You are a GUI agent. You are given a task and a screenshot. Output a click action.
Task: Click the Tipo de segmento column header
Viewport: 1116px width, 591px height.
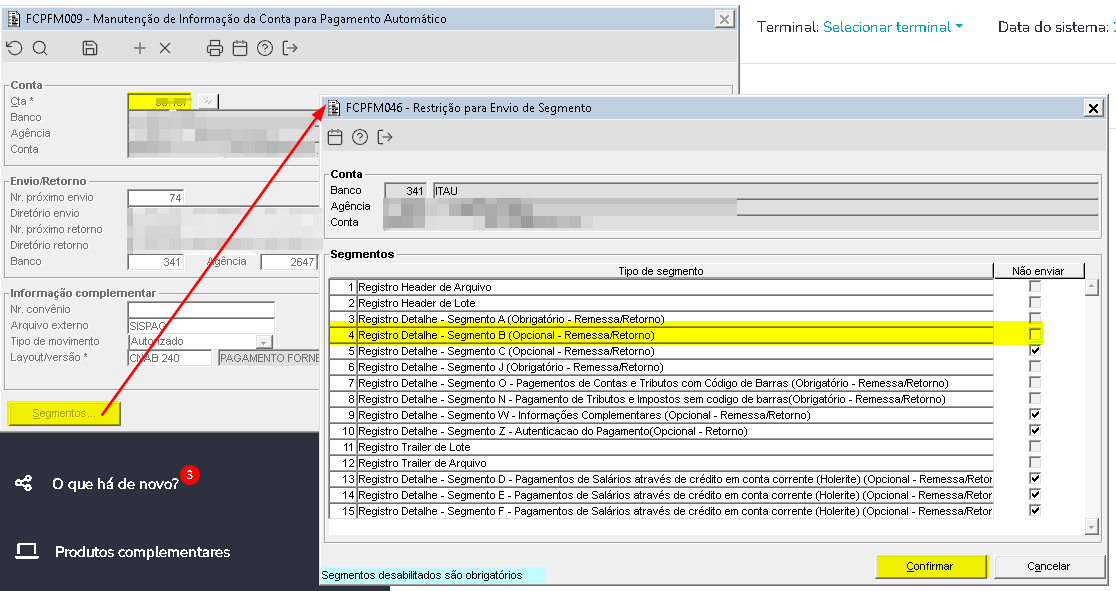click(660, 271)
